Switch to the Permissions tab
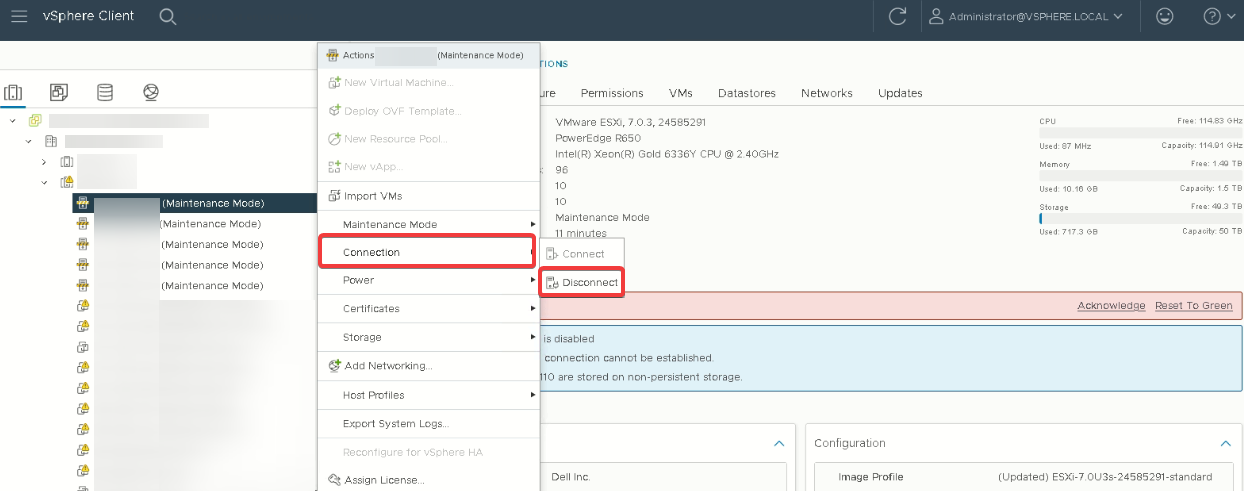The width and height of the screenshot is (1244, 491). [x=612, y=93]
